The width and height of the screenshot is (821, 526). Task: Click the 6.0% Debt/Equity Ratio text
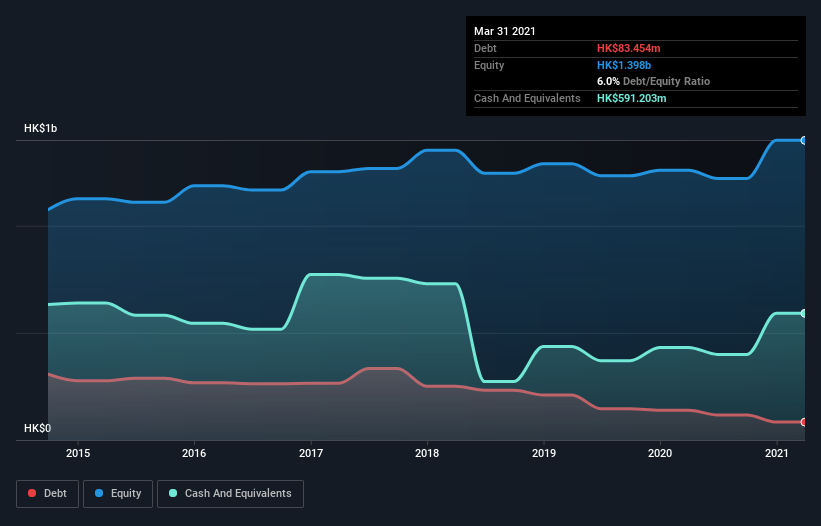tap(653, 82)
